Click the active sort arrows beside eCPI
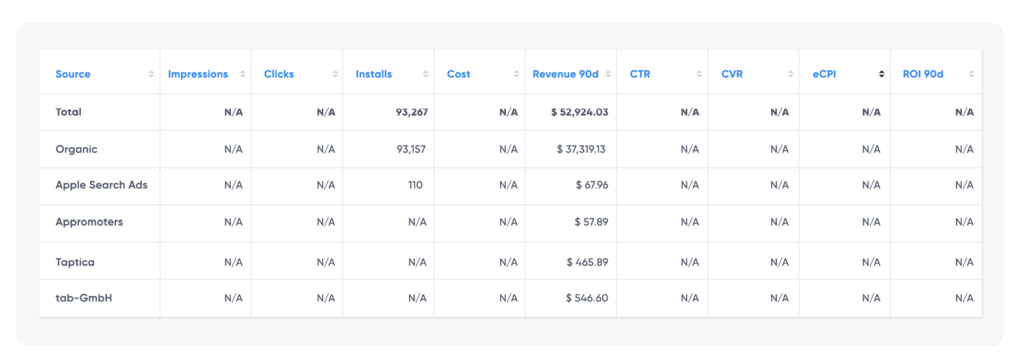Image resolution: width=1024 pixels, height=362 pixels. point(882,74)
